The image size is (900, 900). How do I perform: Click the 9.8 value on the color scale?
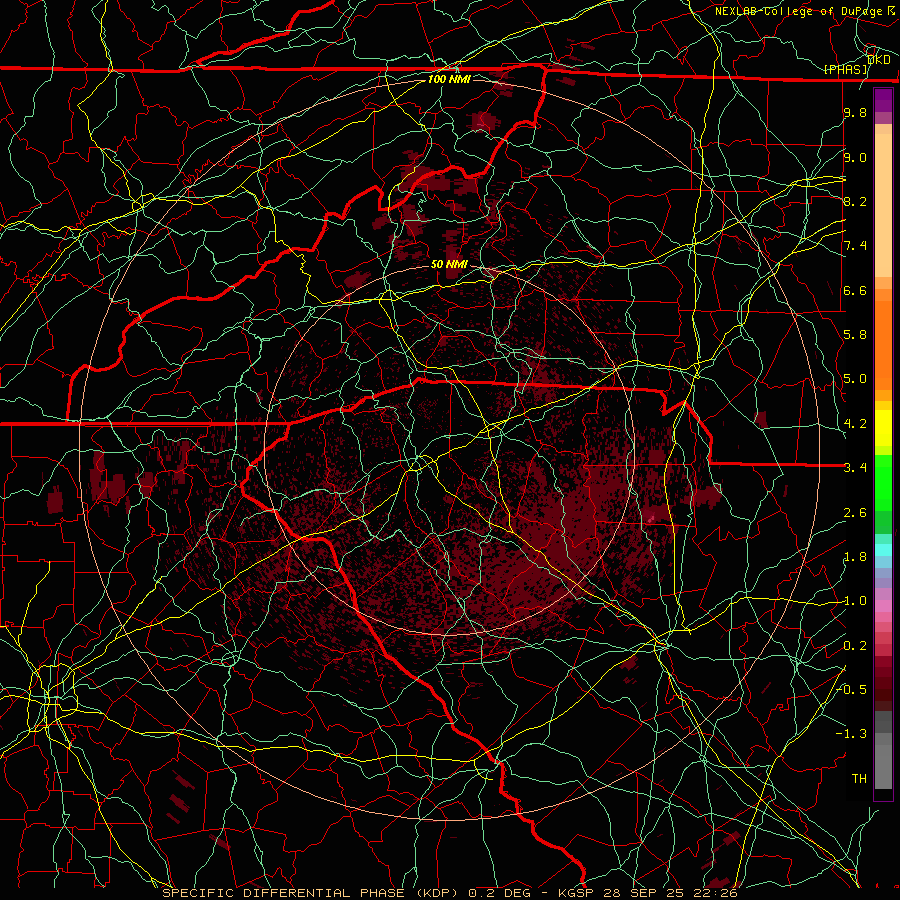click(x=855, y=113)
